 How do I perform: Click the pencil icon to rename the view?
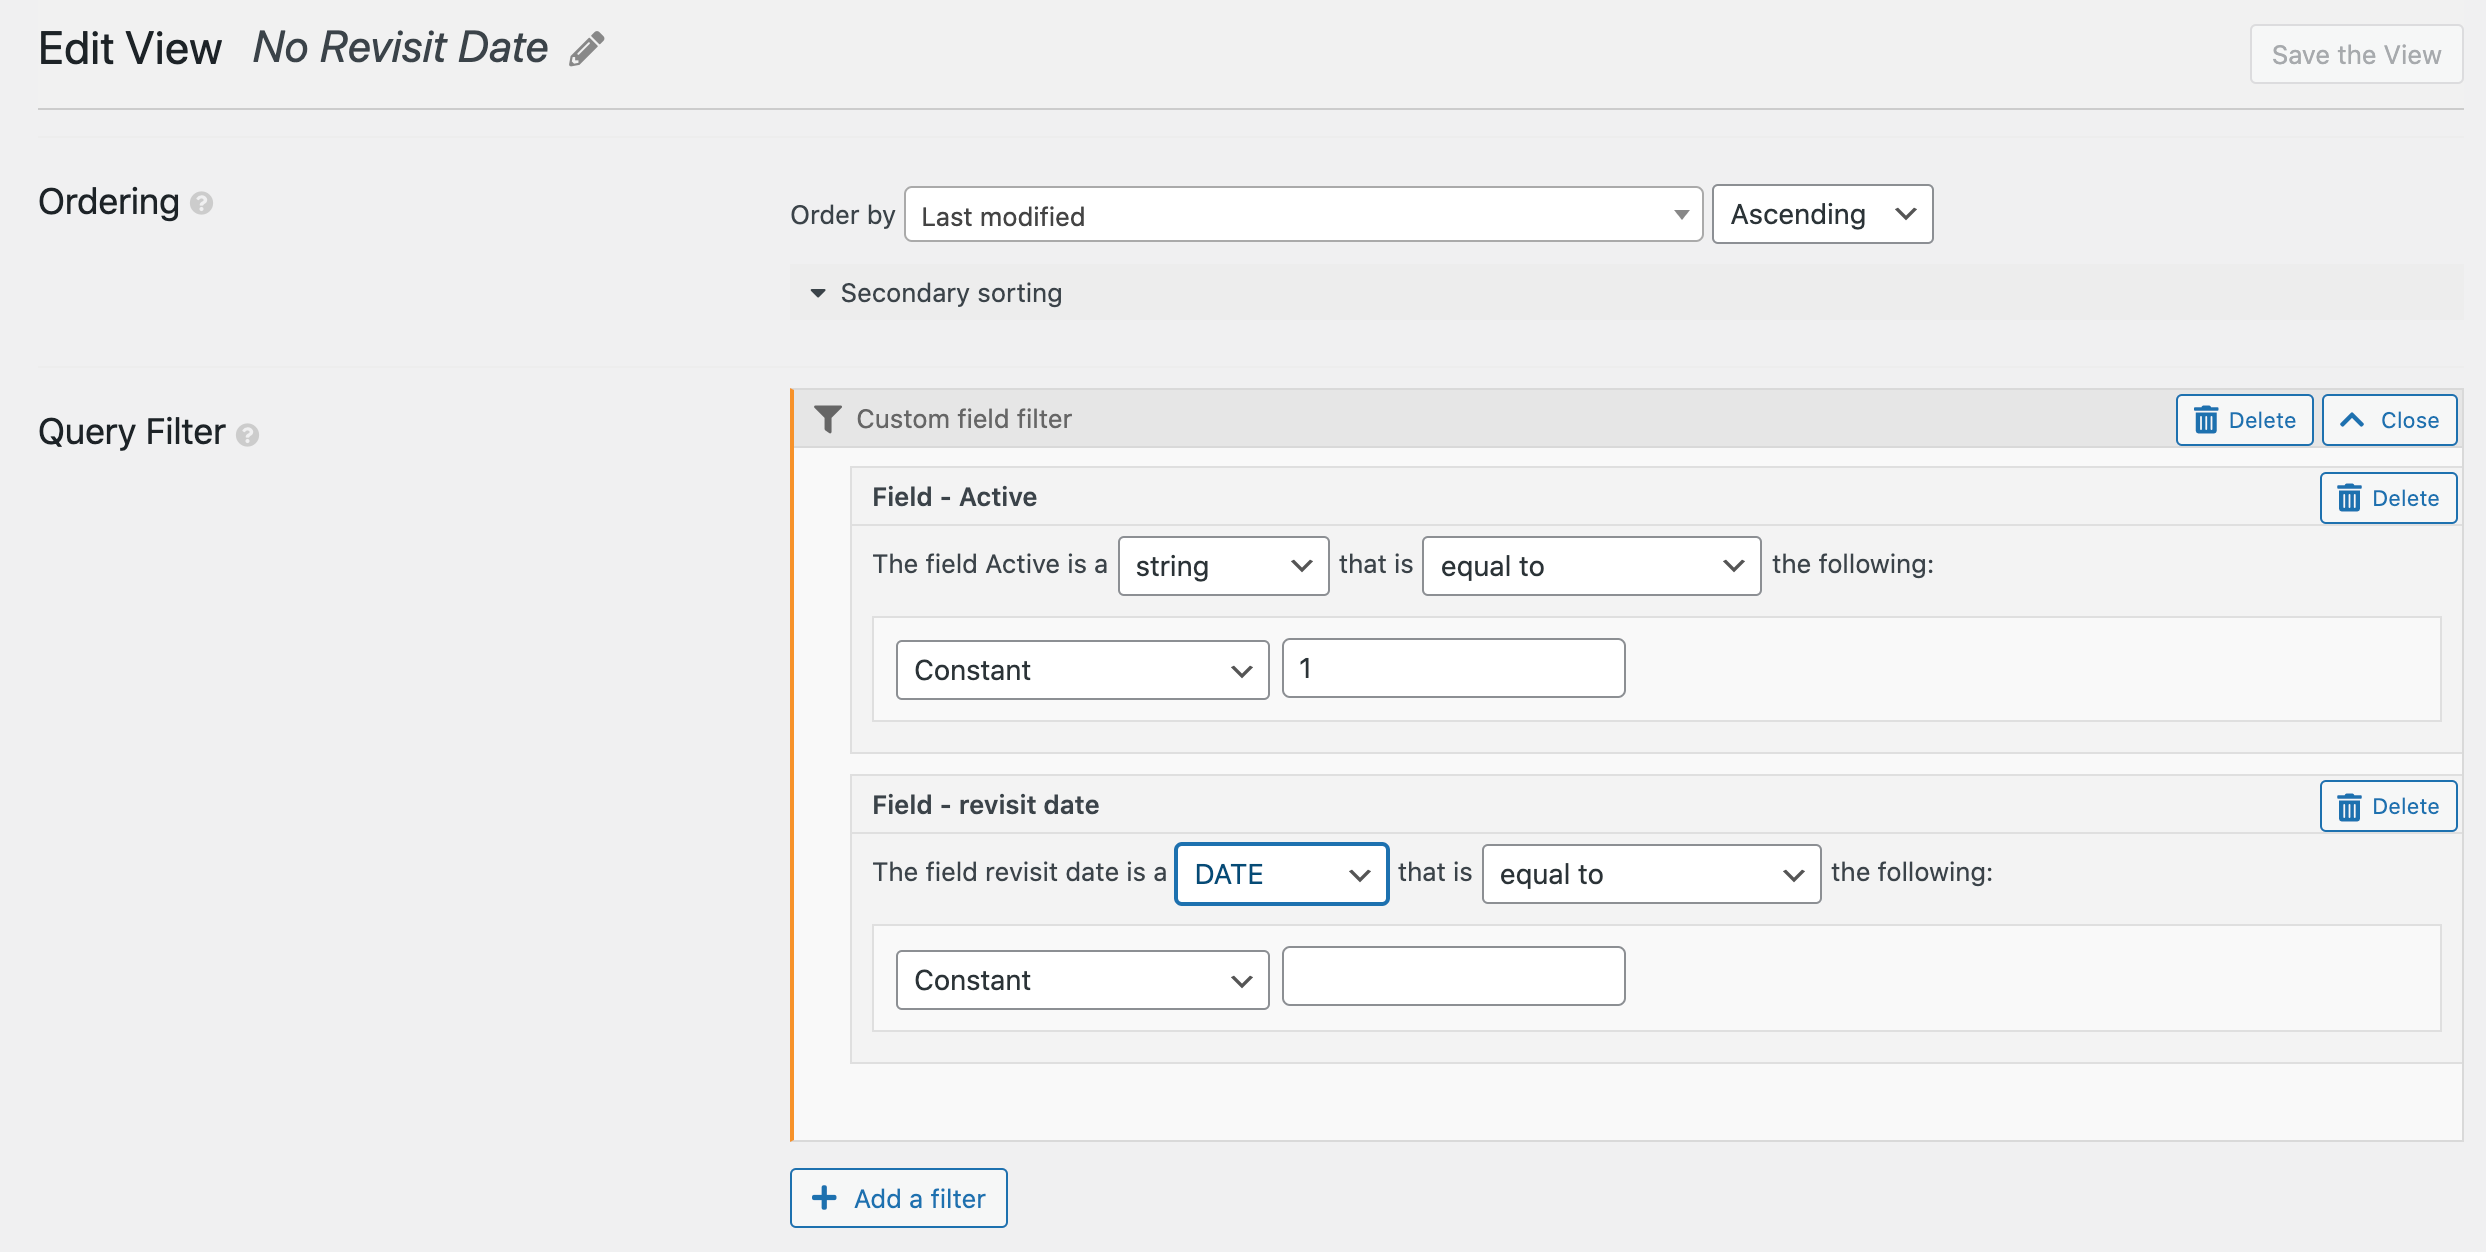click(x=587, y=49)
